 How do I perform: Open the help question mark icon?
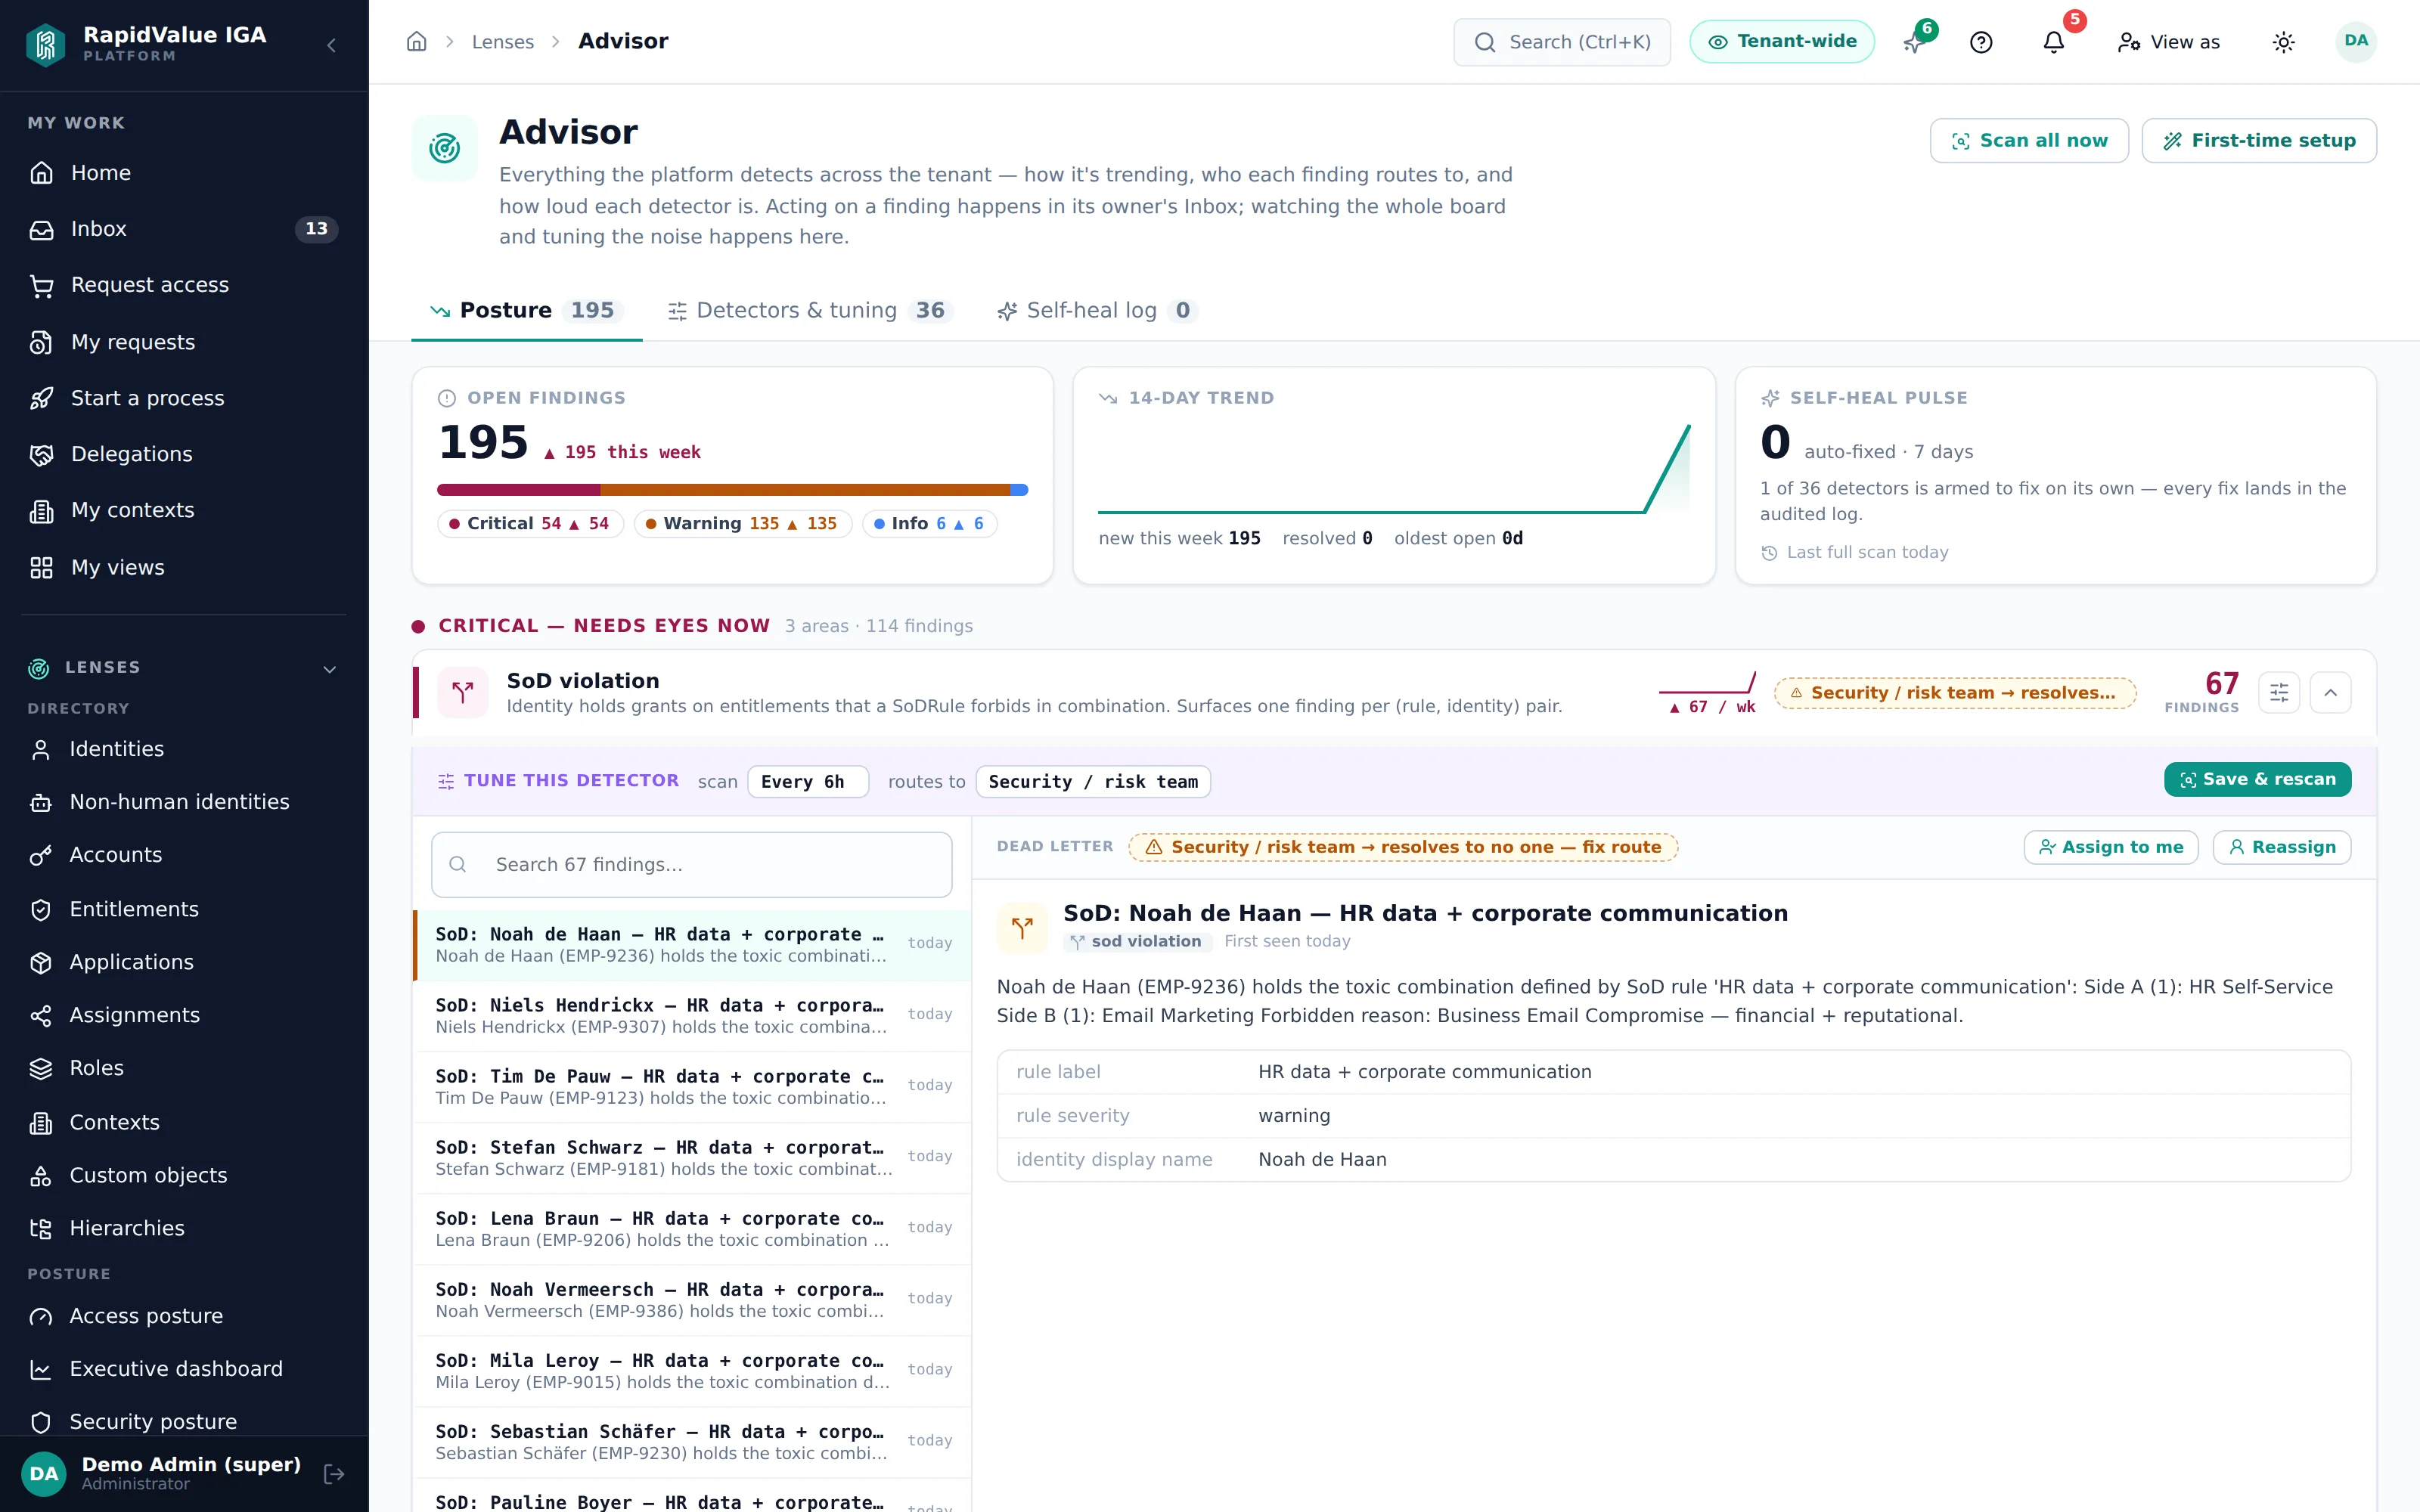point(1981,42)
